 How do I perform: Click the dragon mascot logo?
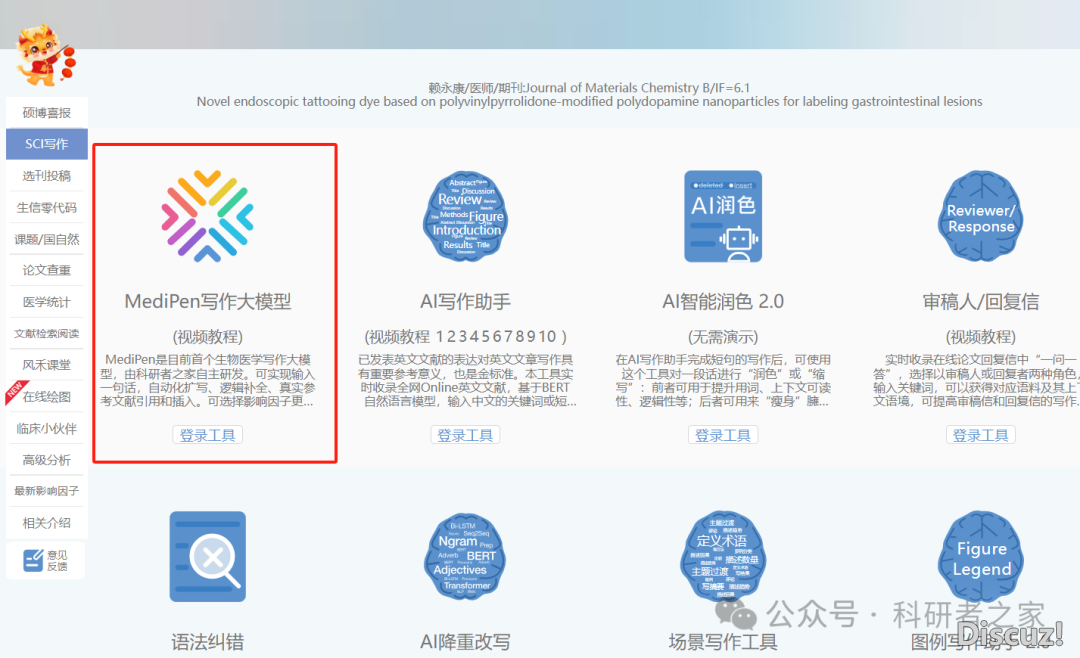44,55
